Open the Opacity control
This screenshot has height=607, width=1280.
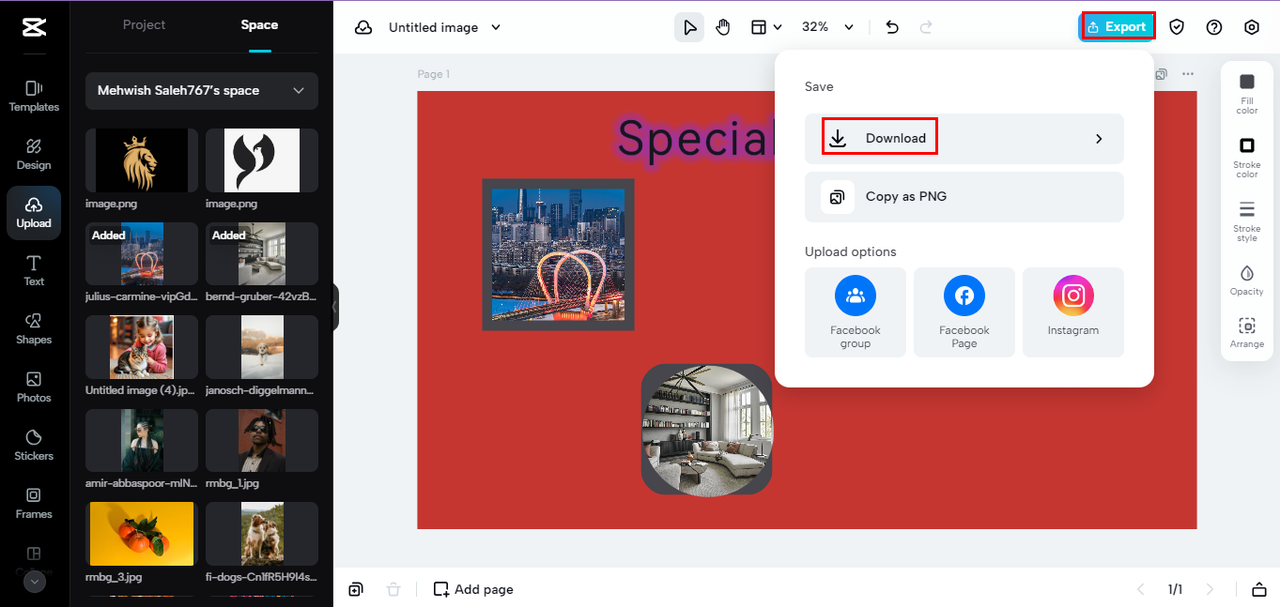(x=1247, y=280)
